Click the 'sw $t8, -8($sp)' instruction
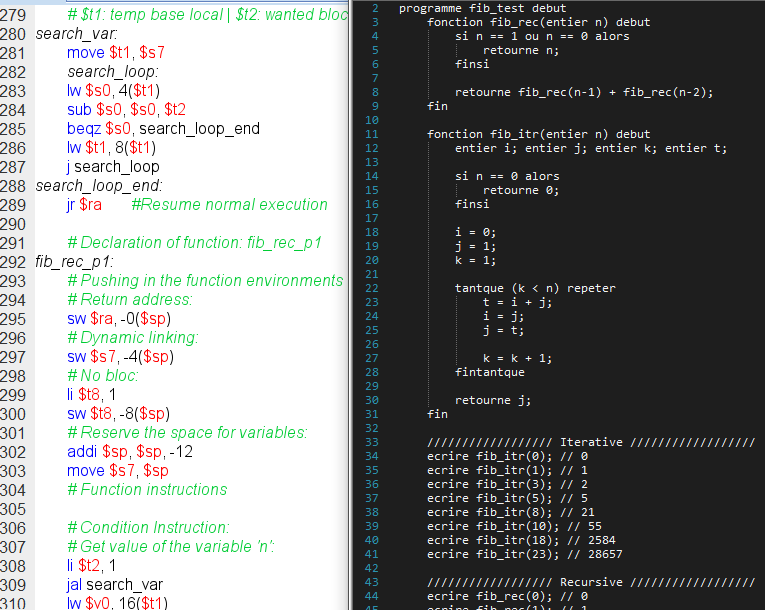This screenshot has height=610, width=765. pos(118,414)
